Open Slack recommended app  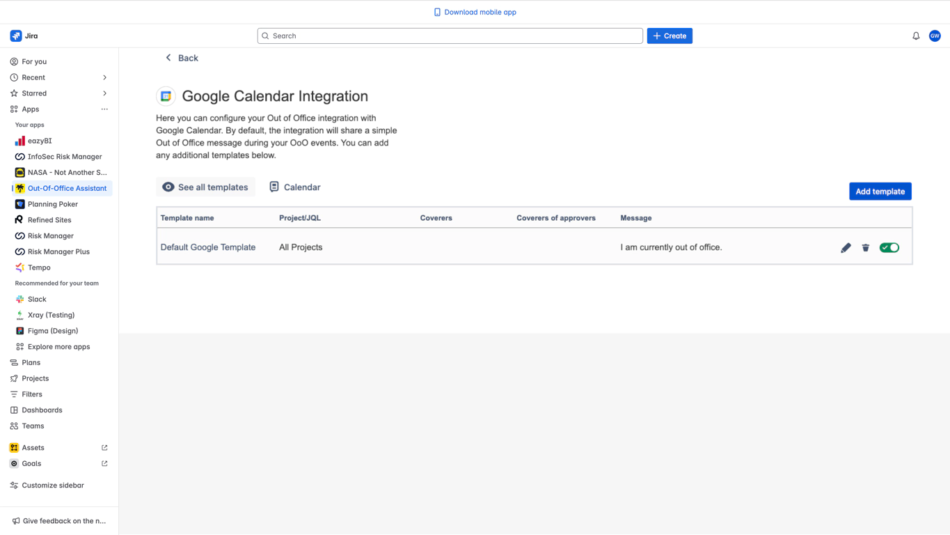pyautogui.click(x=37, y=299)
